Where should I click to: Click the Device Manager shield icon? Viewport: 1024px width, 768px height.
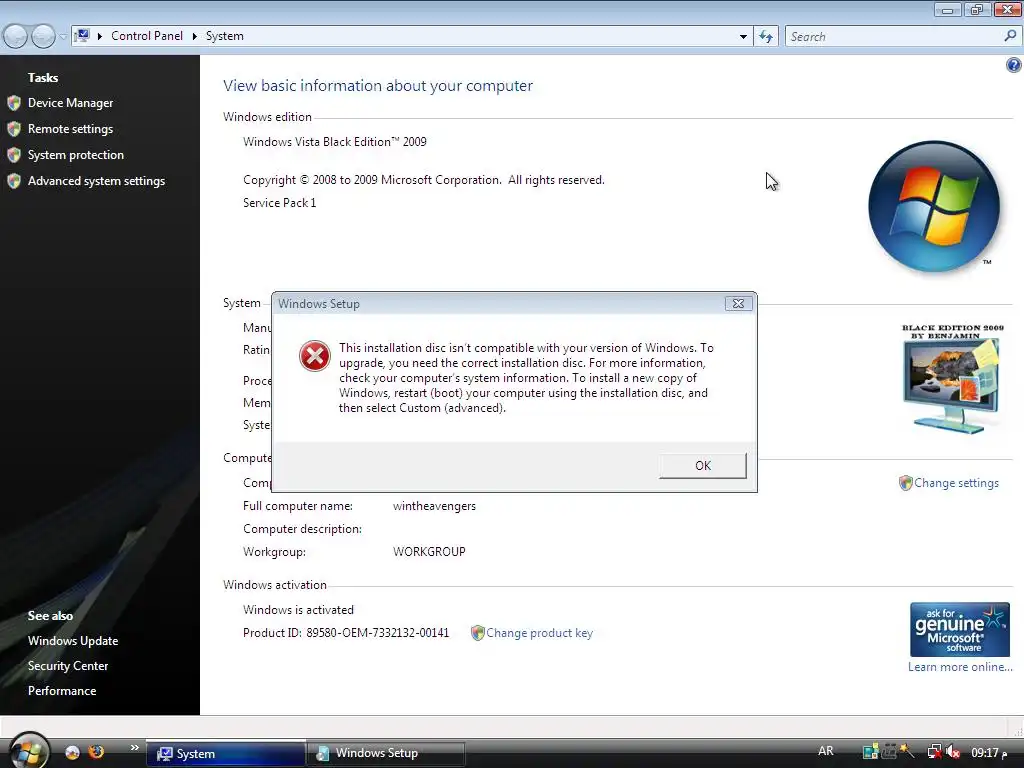[14, 103]
